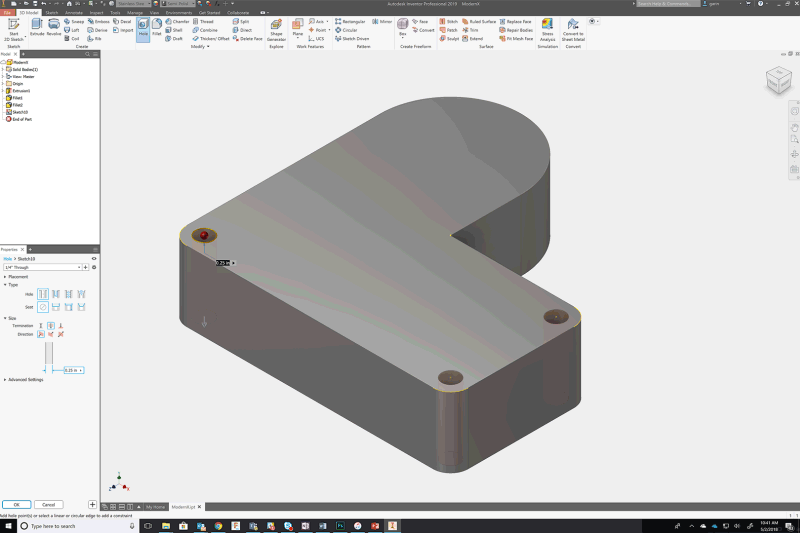Select the Tapped hole type

click(68, 294)
